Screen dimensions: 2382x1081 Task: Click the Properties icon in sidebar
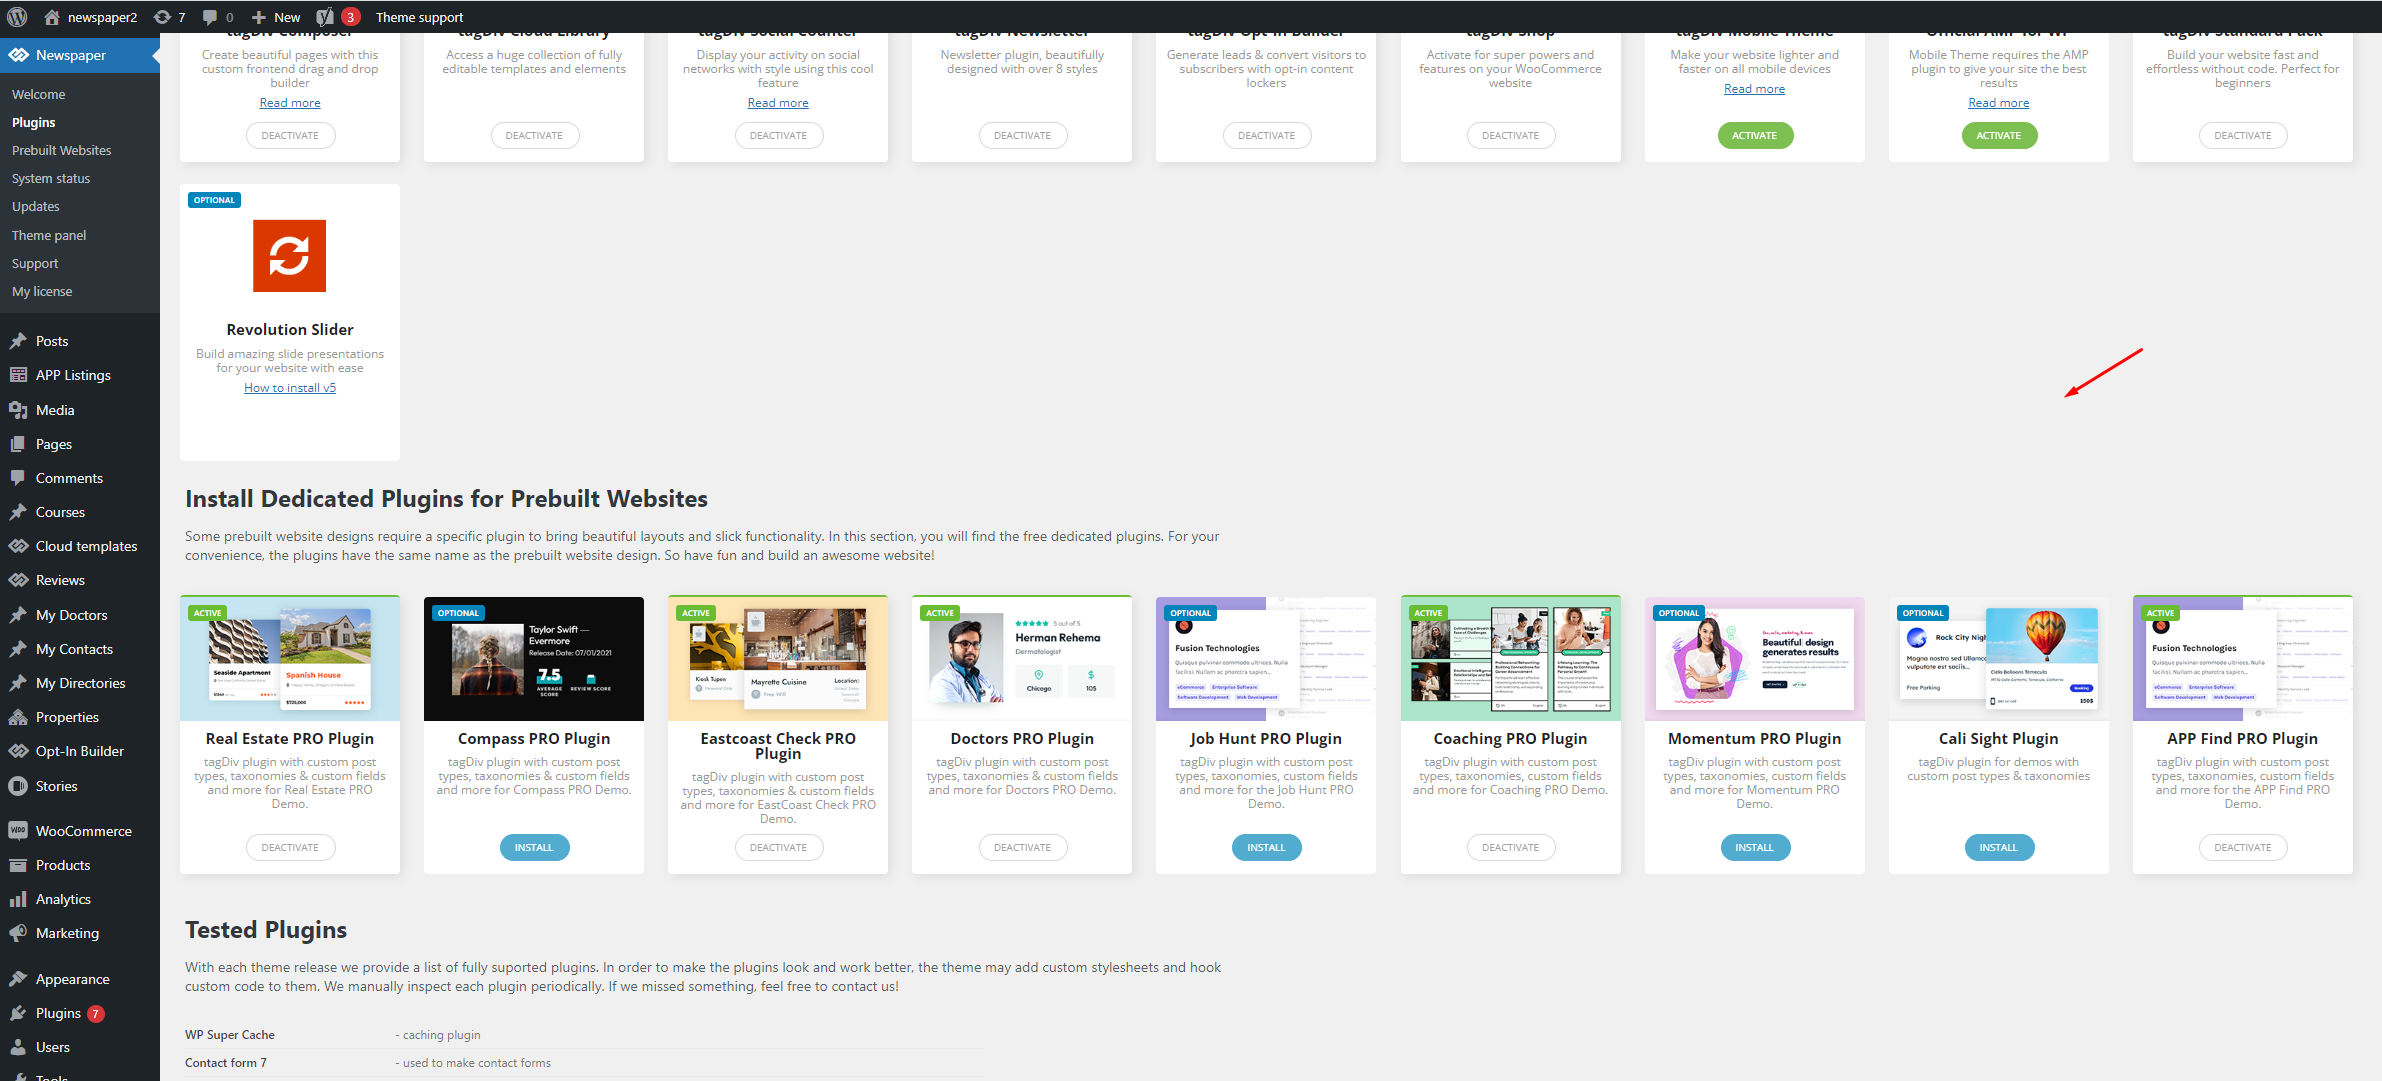[x=18, y=717]
